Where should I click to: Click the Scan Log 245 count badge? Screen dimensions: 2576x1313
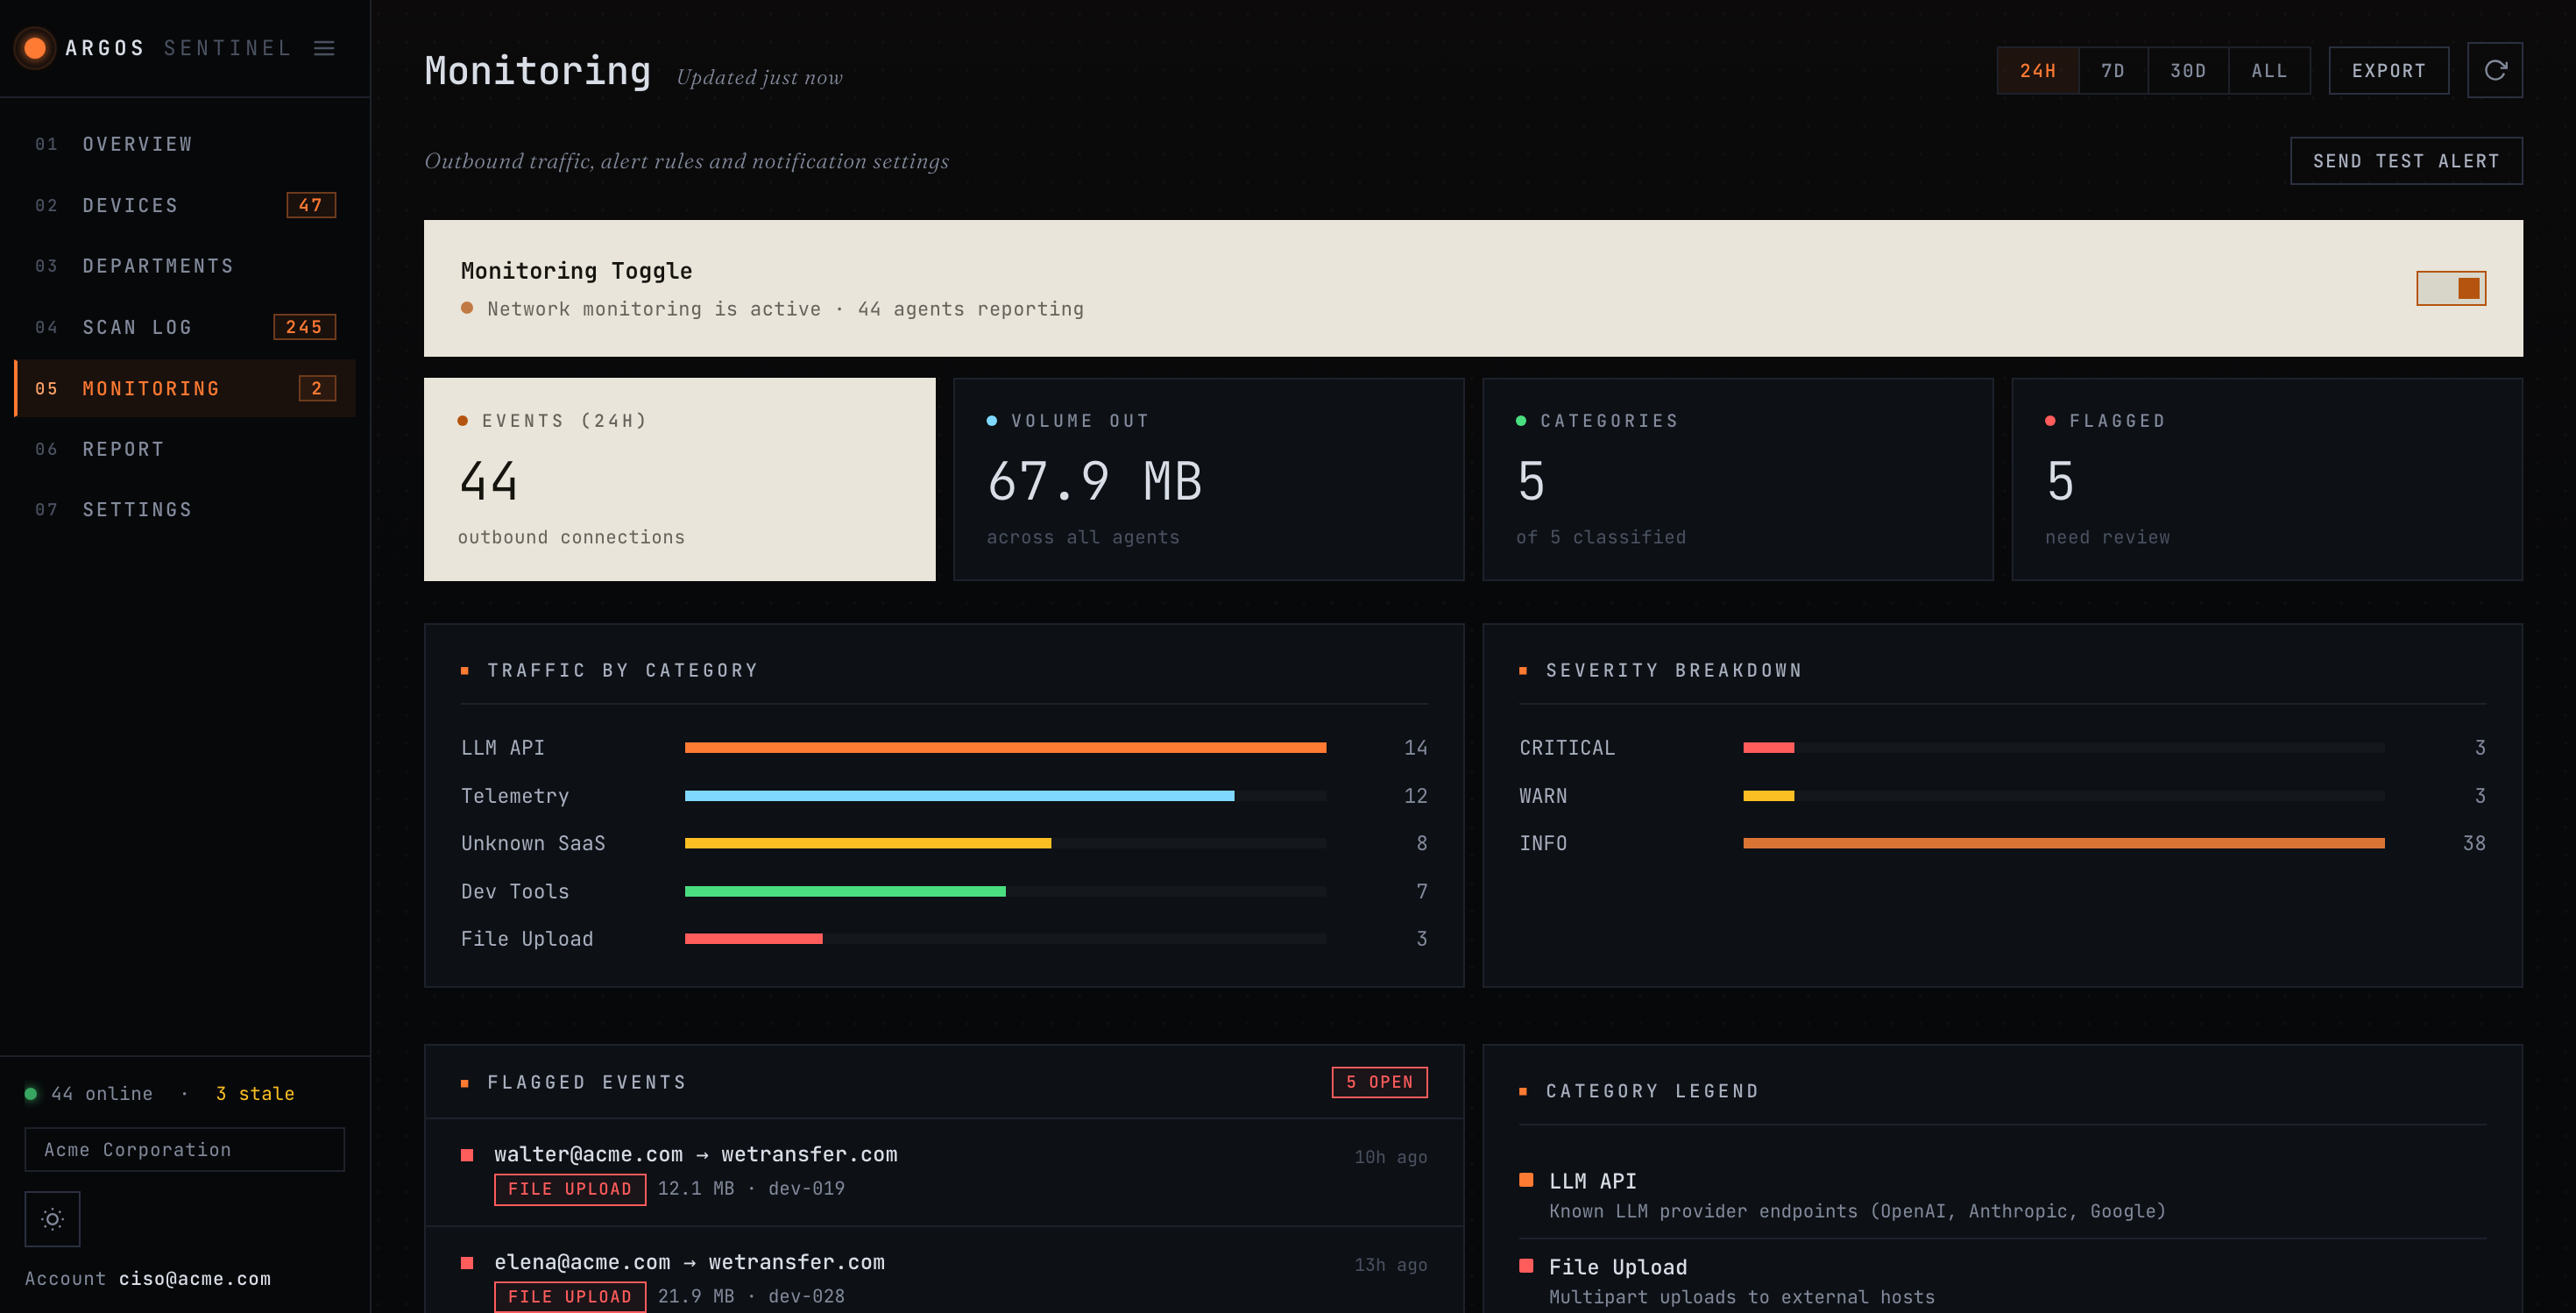[304, 327]
